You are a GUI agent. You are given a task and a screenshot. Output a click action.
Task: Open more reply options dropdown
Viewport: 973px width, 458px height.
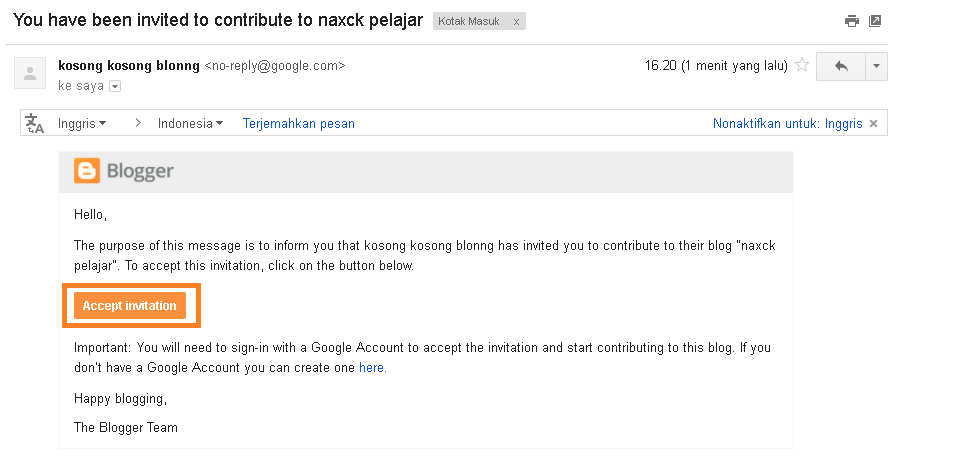click(876, 66)
